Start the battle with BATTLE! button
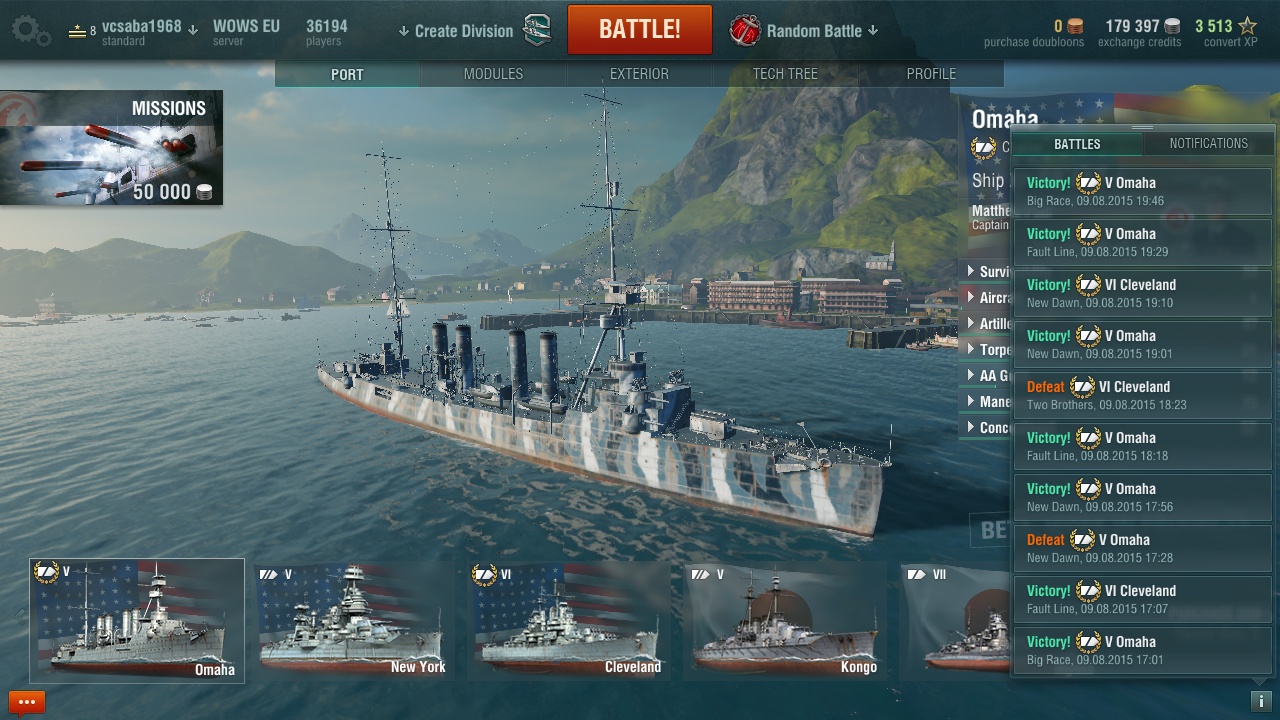This screenshot has width=1280, height=720. 640,30
